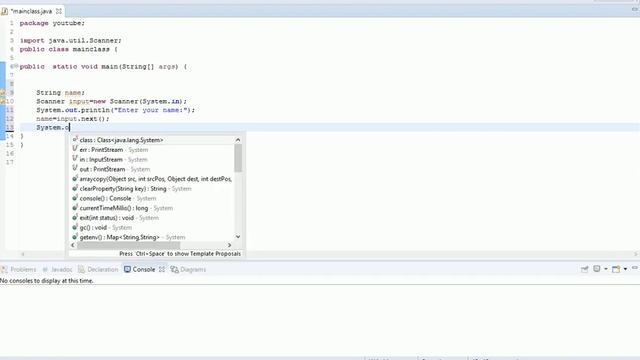Click the down arrow of the proposal scrollbar
Image resolution: width=640 pixels, height=360 pixels.
click(x=238, y=236)
